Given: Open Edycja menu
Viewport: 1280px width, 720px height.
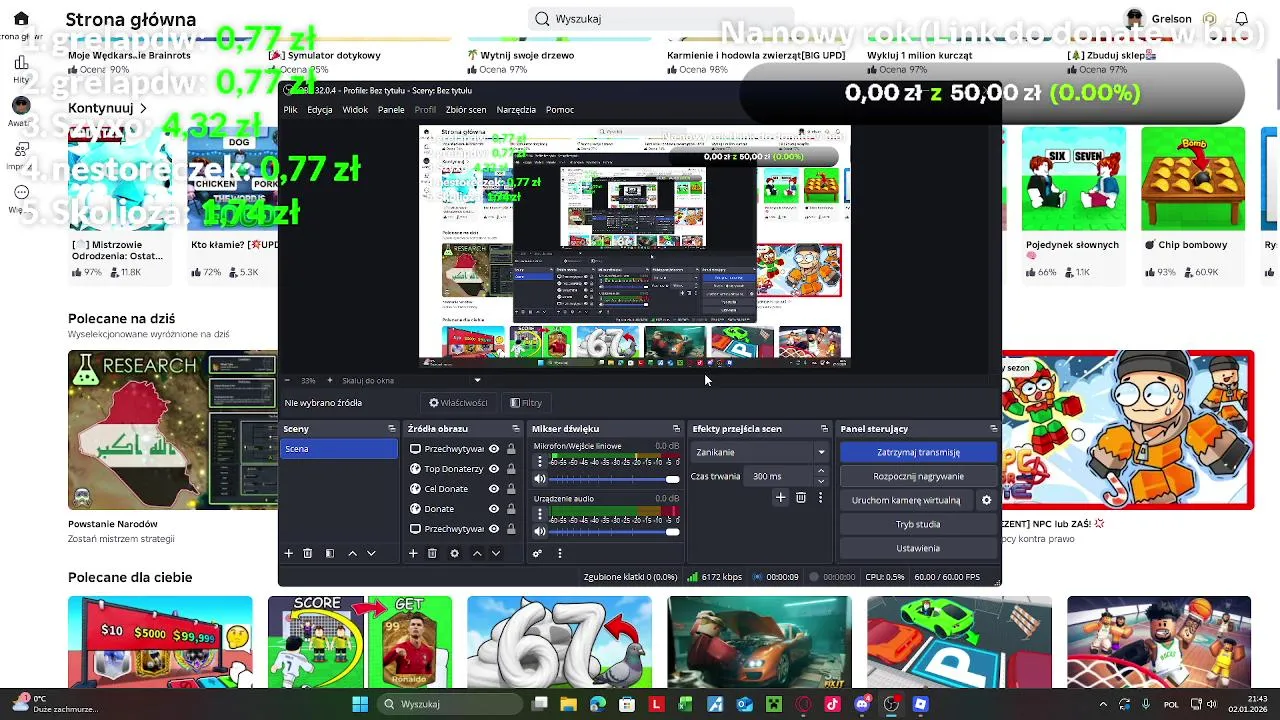Looking at the screenshot, I should tap(320, 110).
